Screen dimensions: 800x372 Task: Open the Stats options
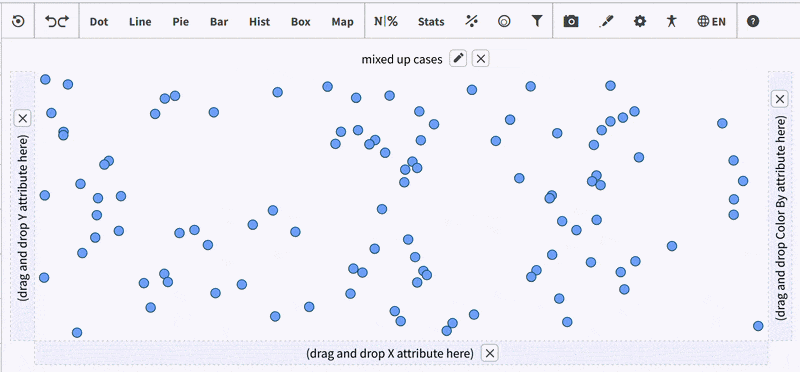[x=431, y=22]
